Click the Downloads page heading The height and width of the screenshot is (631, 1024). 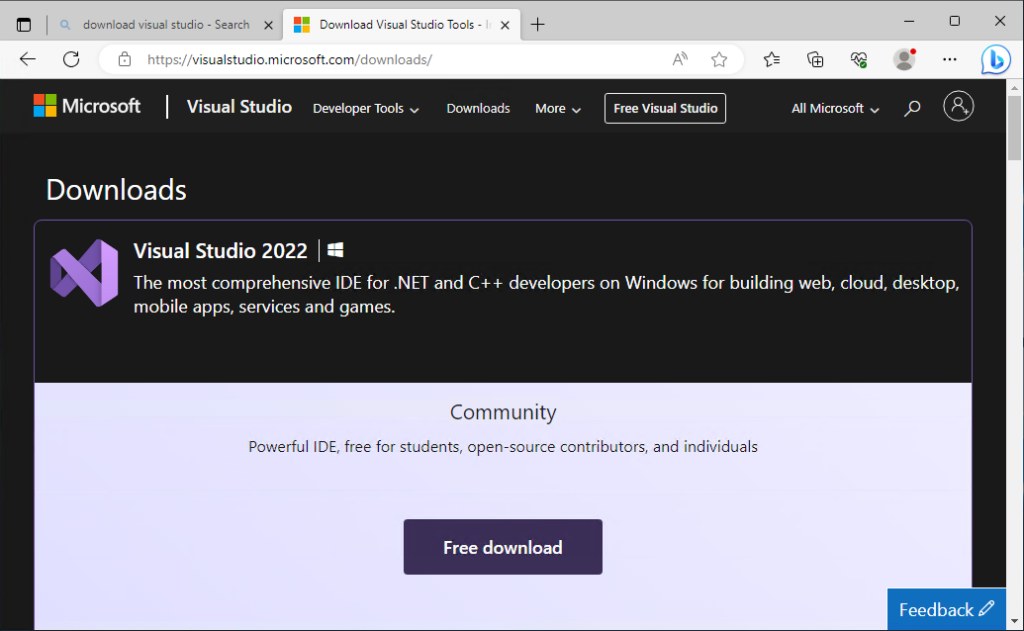[116, 190]
